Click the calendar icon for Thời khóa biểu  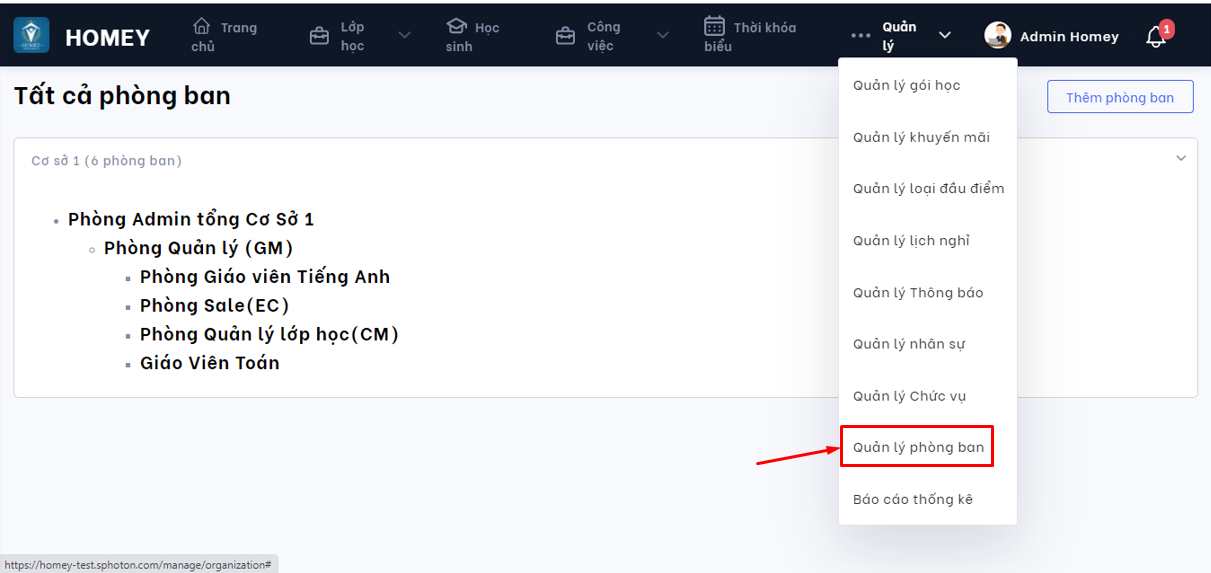pyautogui.click(x=714, y=25)
